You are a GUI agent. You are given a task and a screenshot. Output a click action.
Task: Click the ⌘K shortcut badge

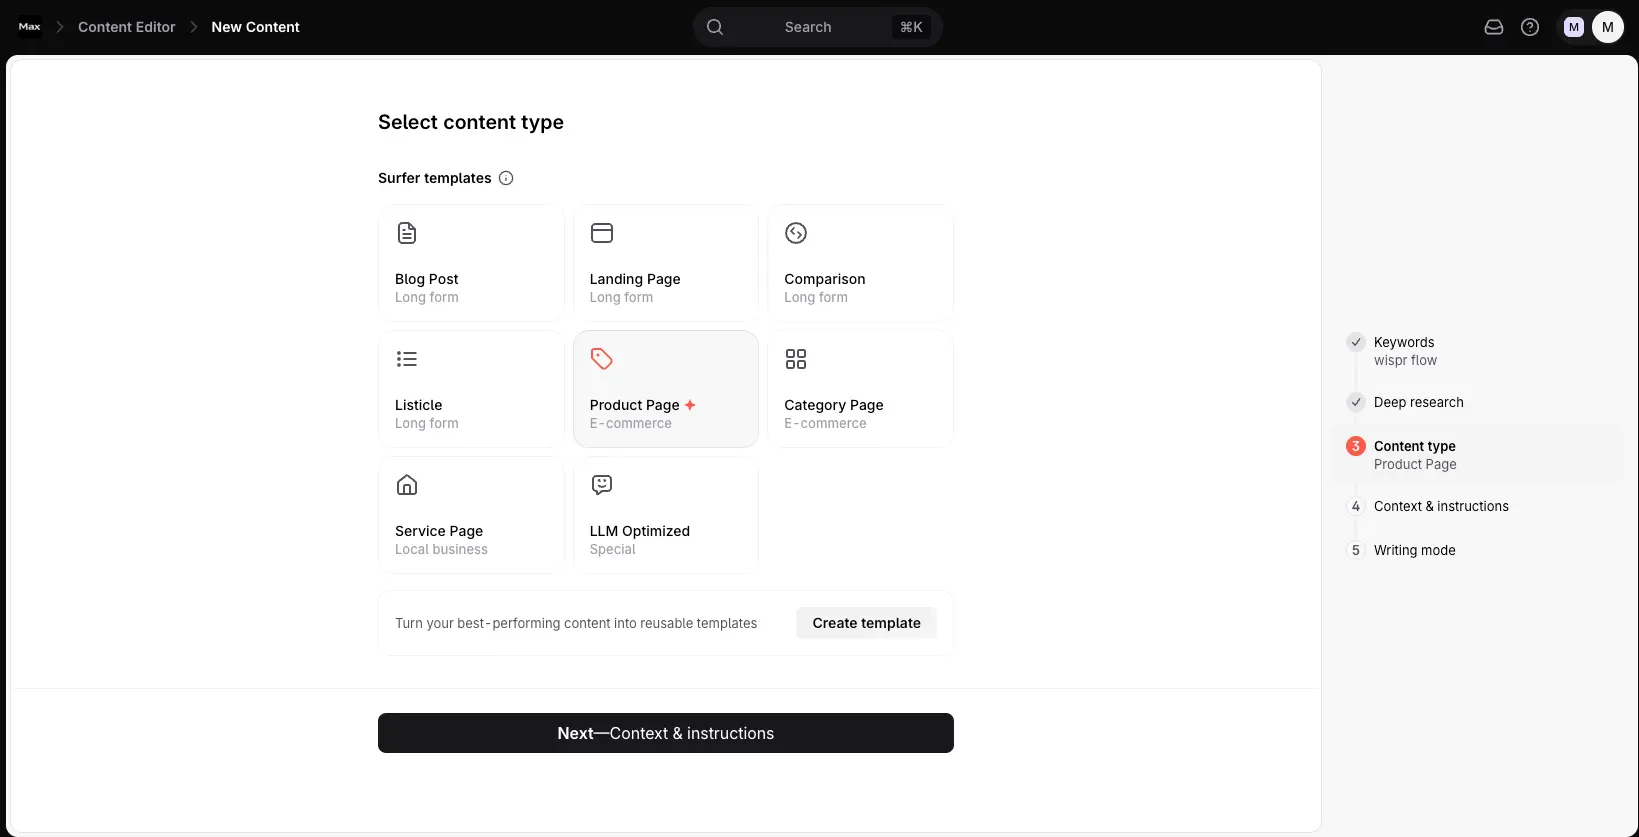click(911, 27)
